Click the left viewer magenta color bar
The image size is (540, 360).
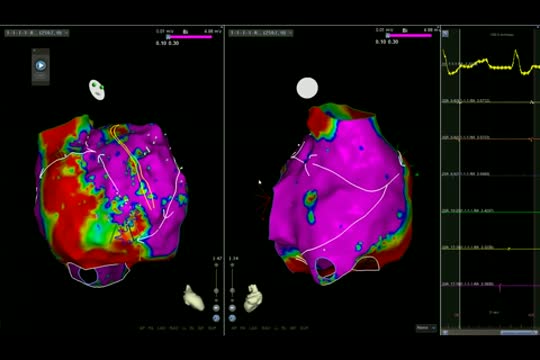[x=190, y=37]
